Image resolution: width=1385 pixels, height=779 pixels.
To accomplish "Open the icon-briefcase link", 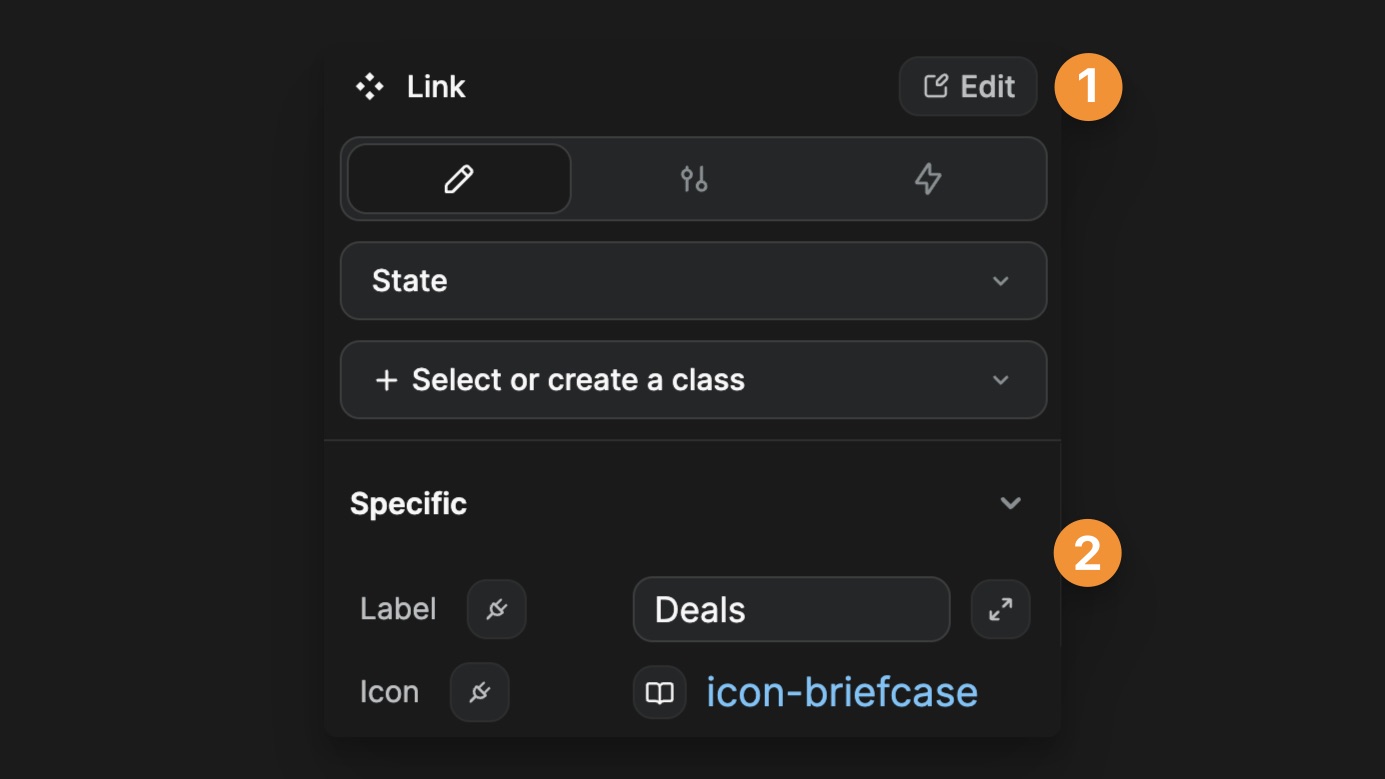I will point(841,691).
